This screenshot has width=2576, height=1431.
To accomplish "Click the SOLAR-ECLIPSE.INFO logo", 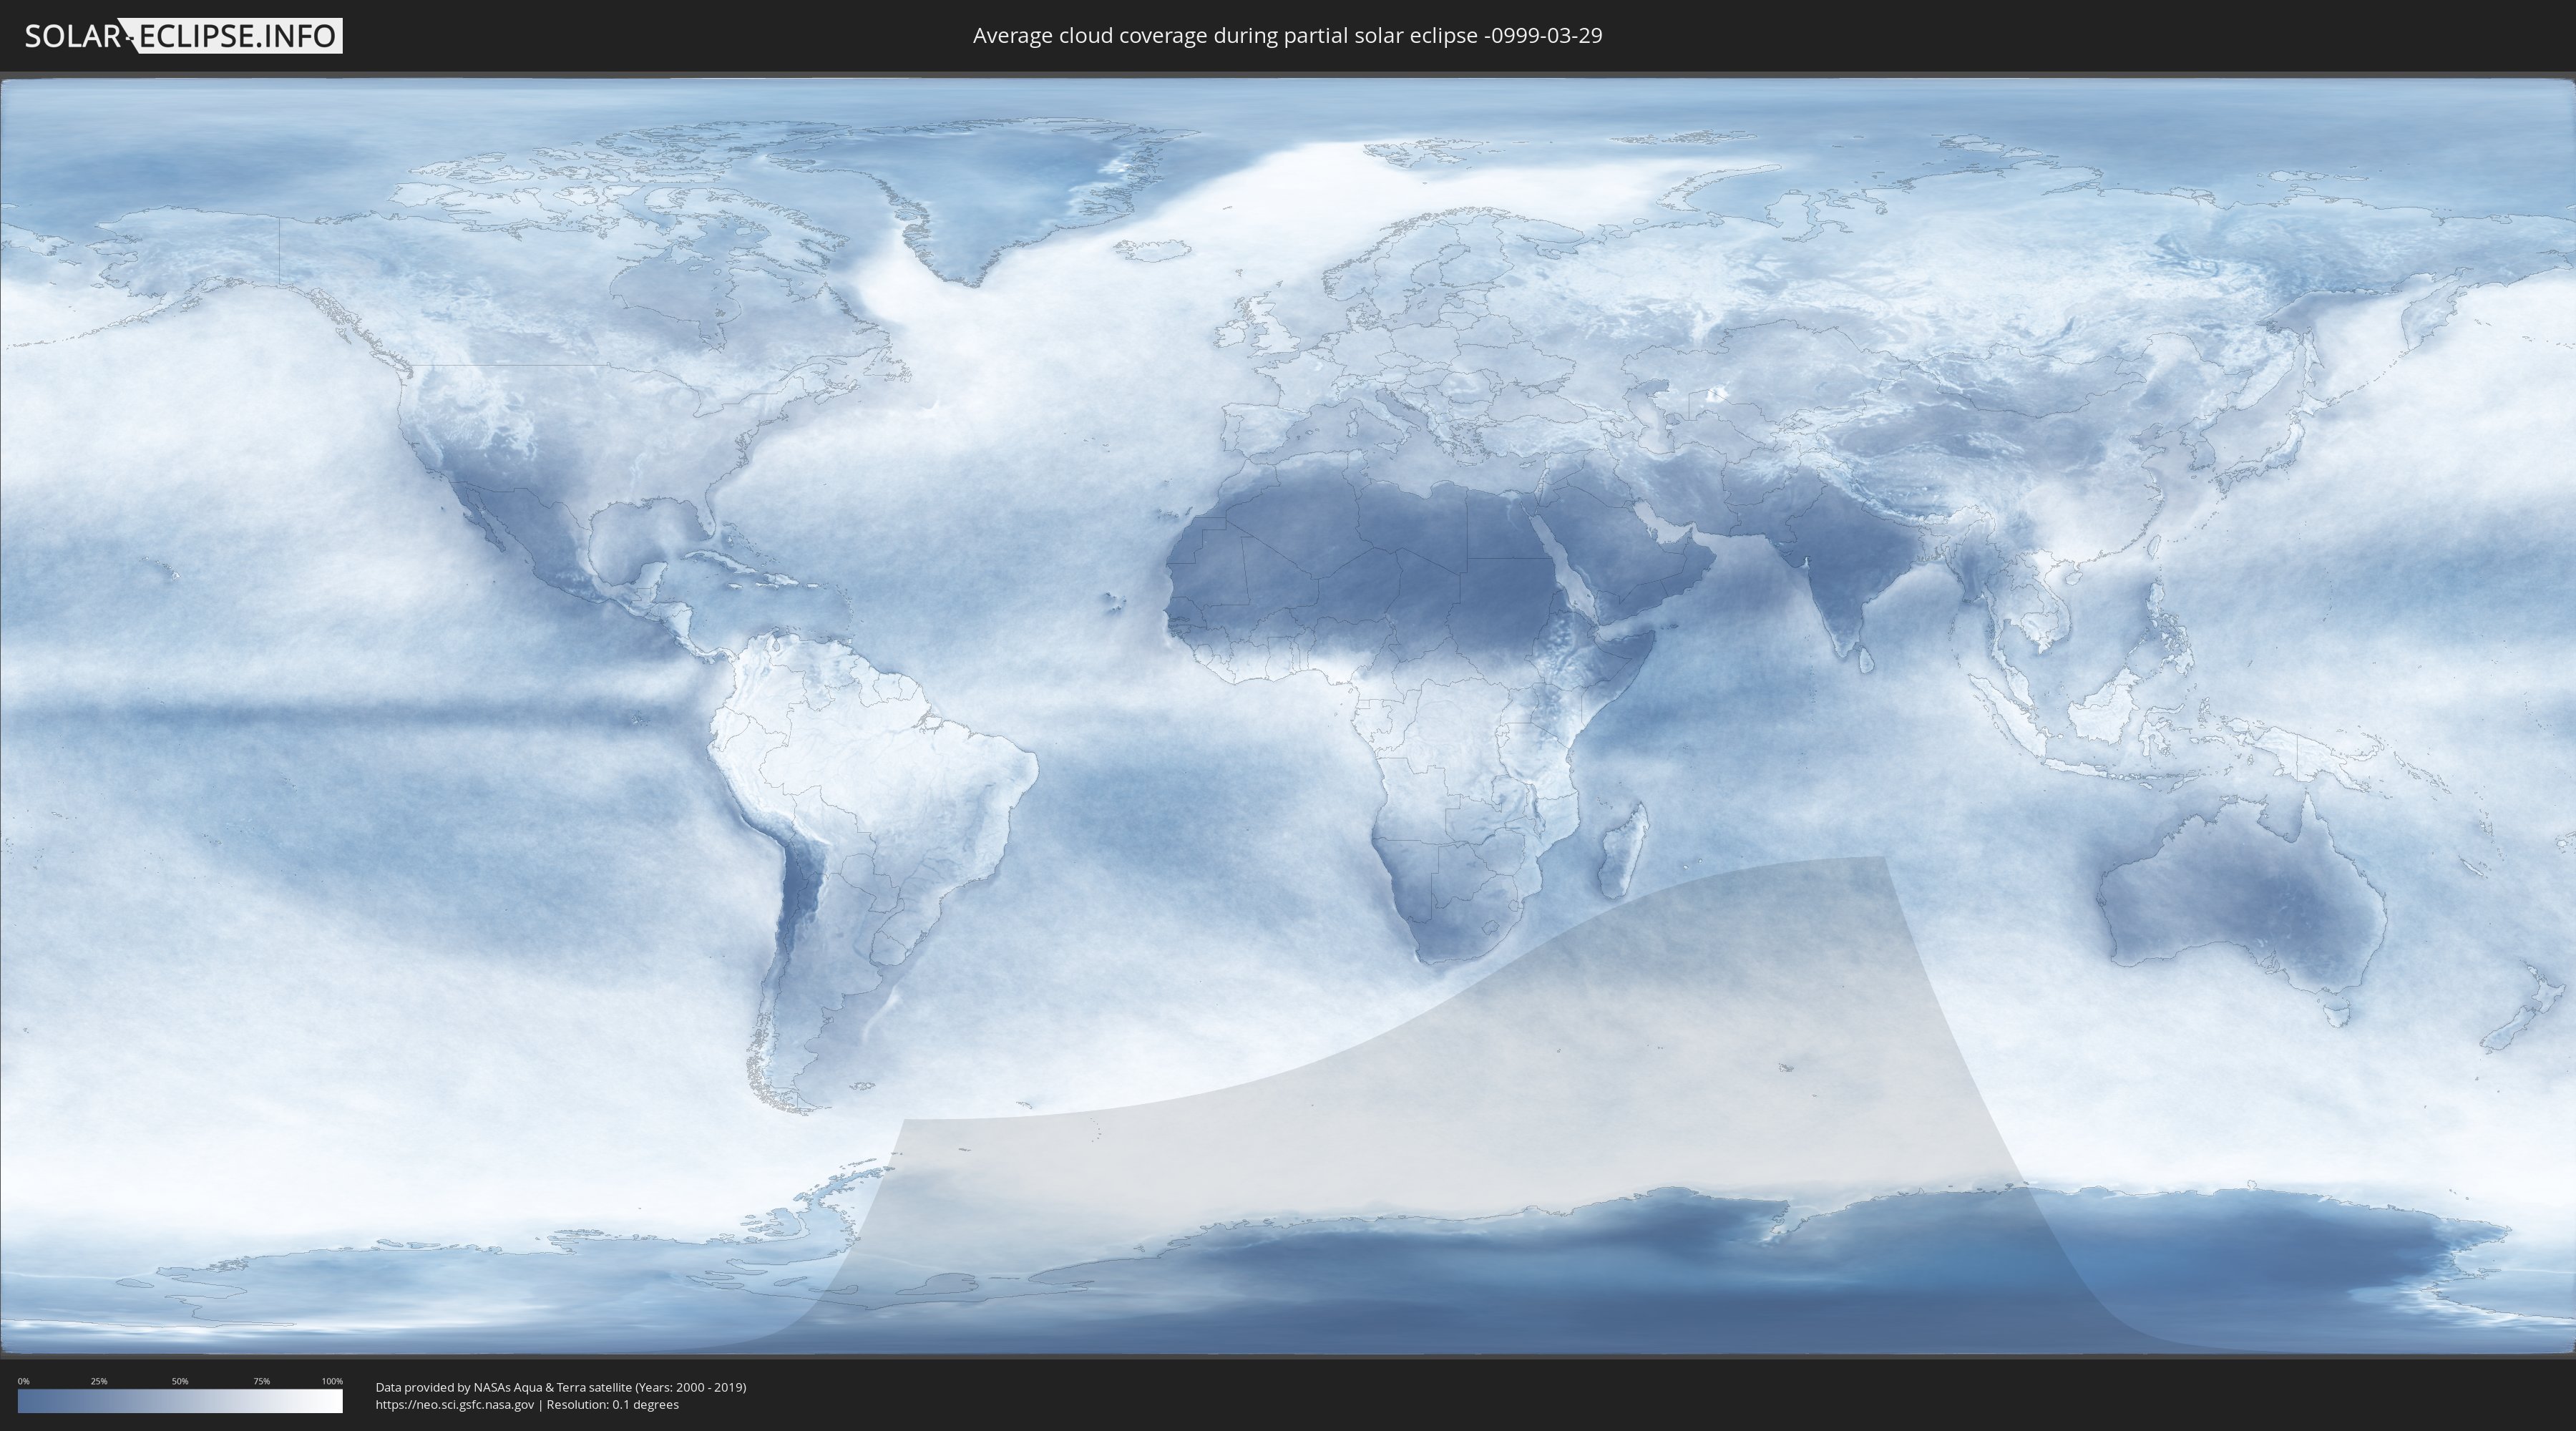I will pos(183,36).
